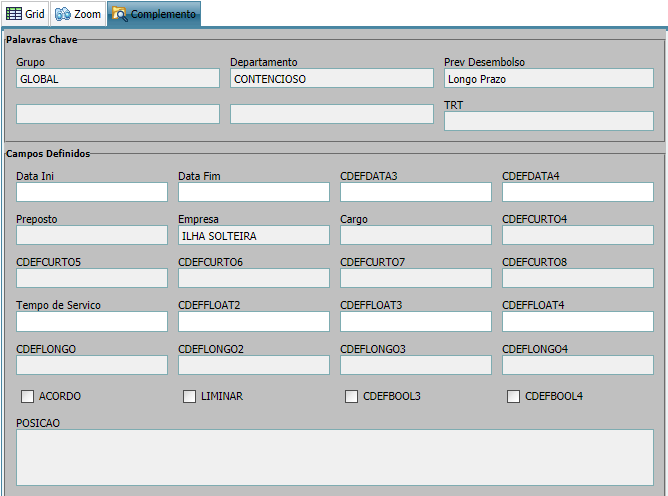The image size is (668, 496).
Task: Click the Zoom tab binoculars icon
Action: tap(63, 14)
